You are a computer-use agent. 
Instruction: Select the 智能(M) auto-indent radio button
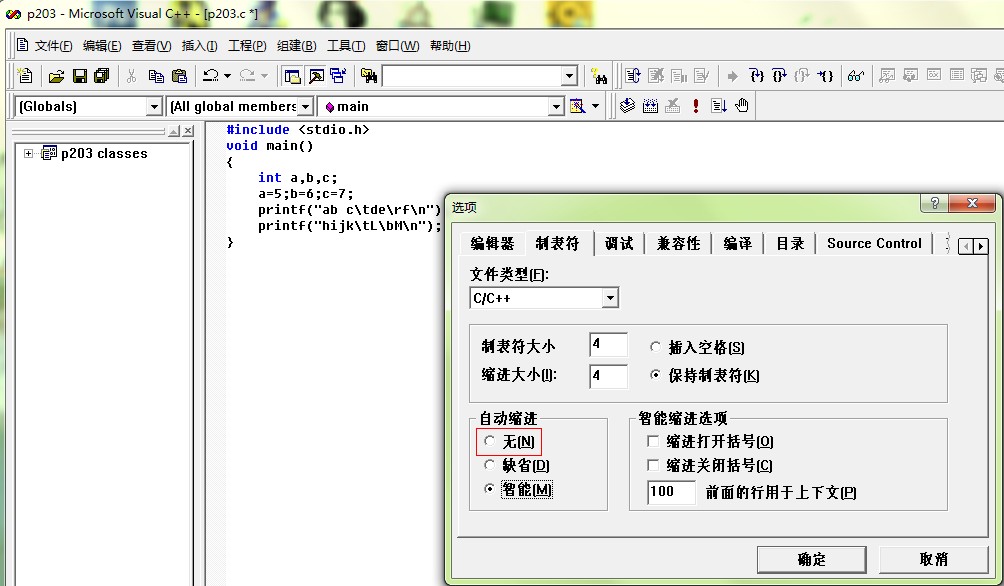point(490,489)
